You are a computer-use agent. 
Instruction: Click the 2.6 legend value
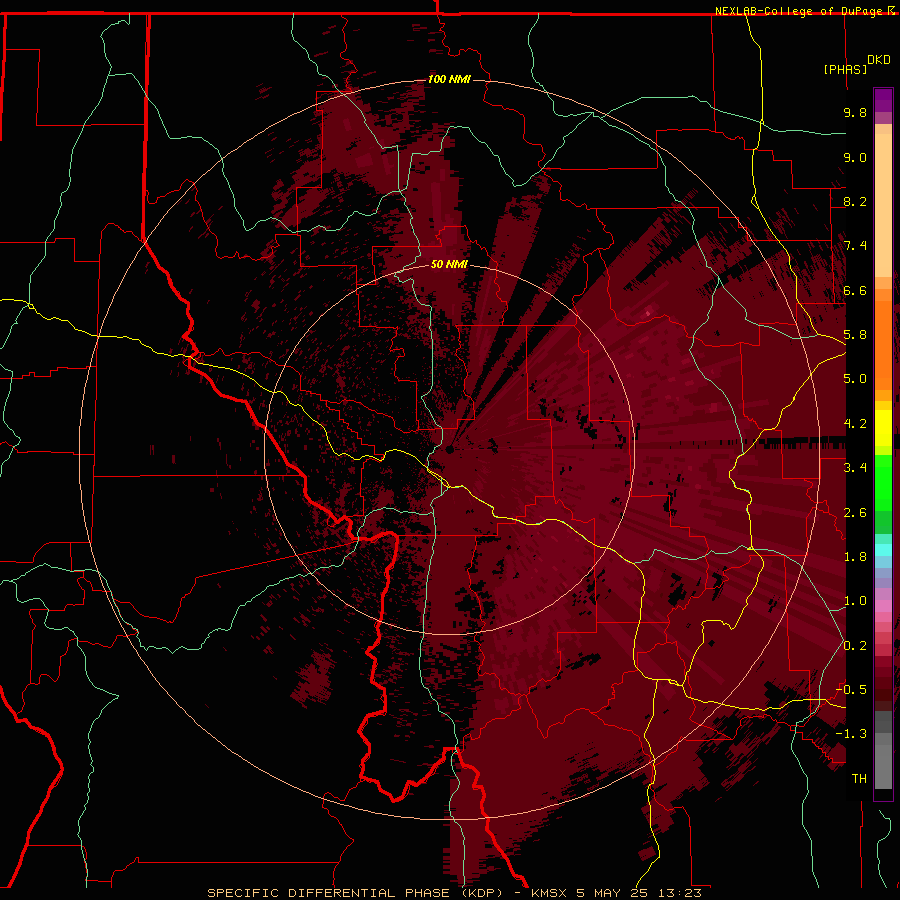pyautogui.click(x=855, y=513)
